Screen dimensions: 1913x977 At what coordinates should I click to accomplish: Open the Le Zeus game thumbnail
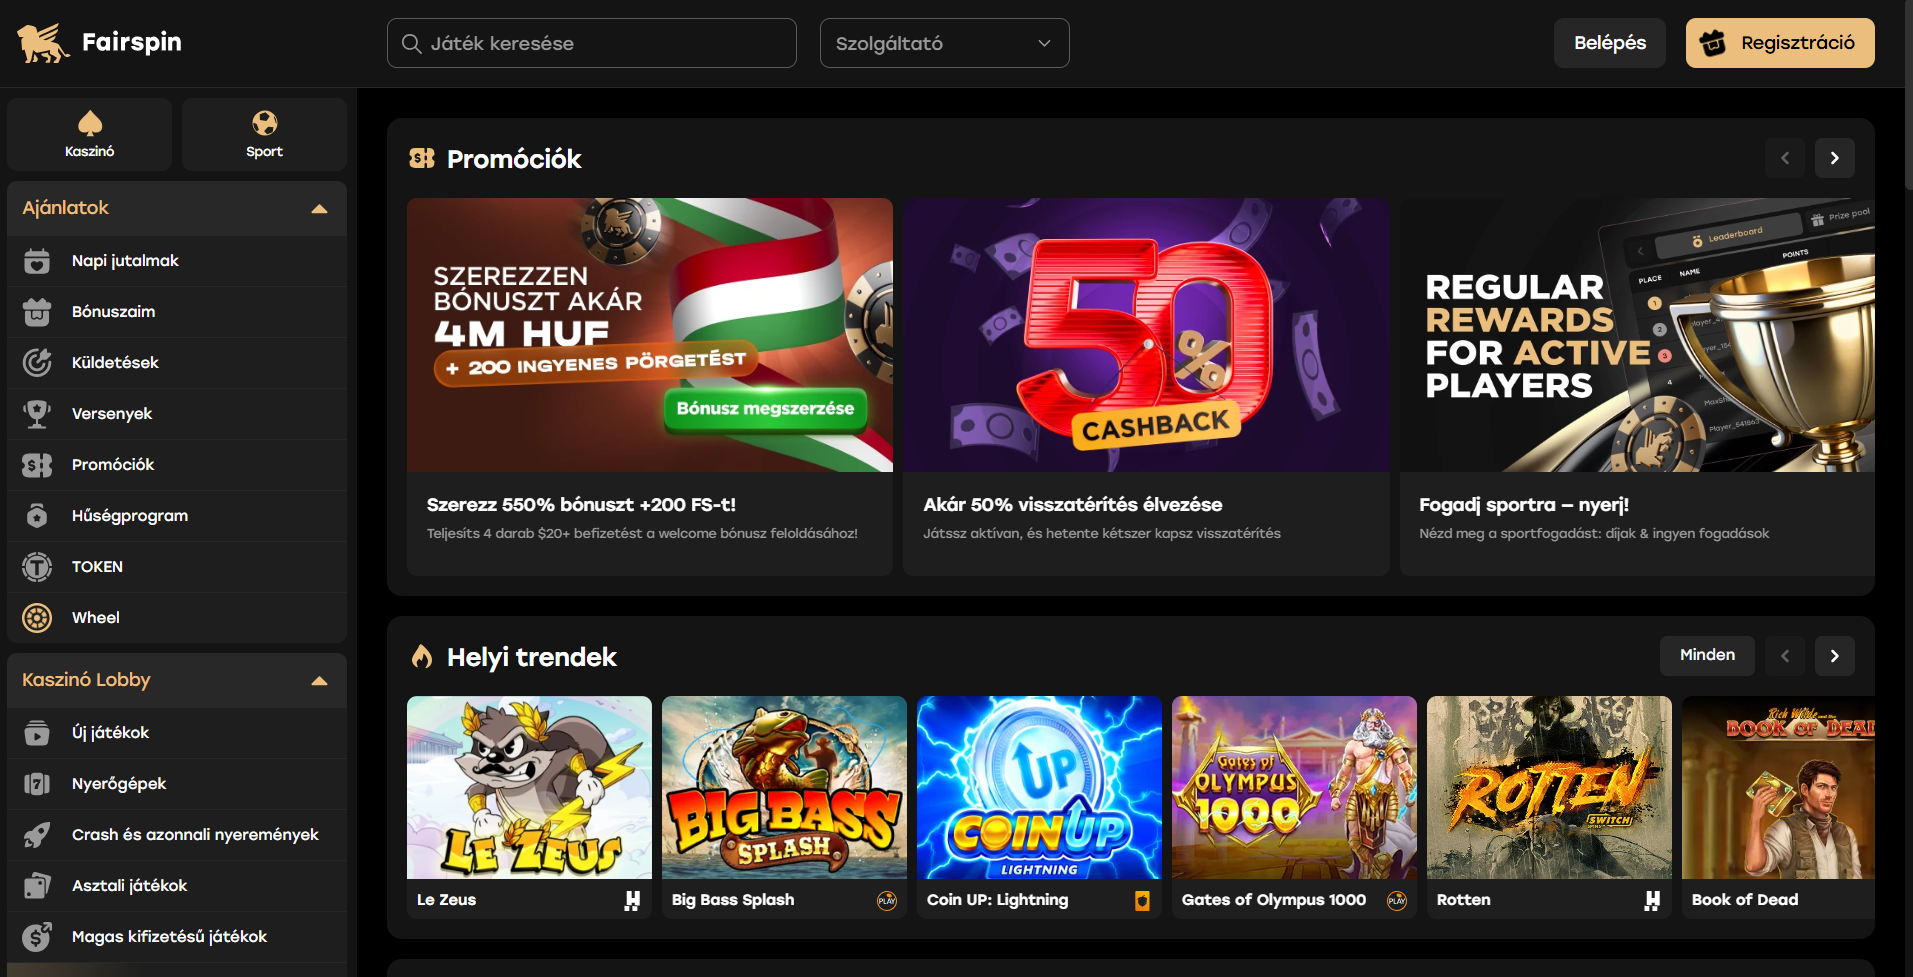pyautogui.click(x=529, y=788)
